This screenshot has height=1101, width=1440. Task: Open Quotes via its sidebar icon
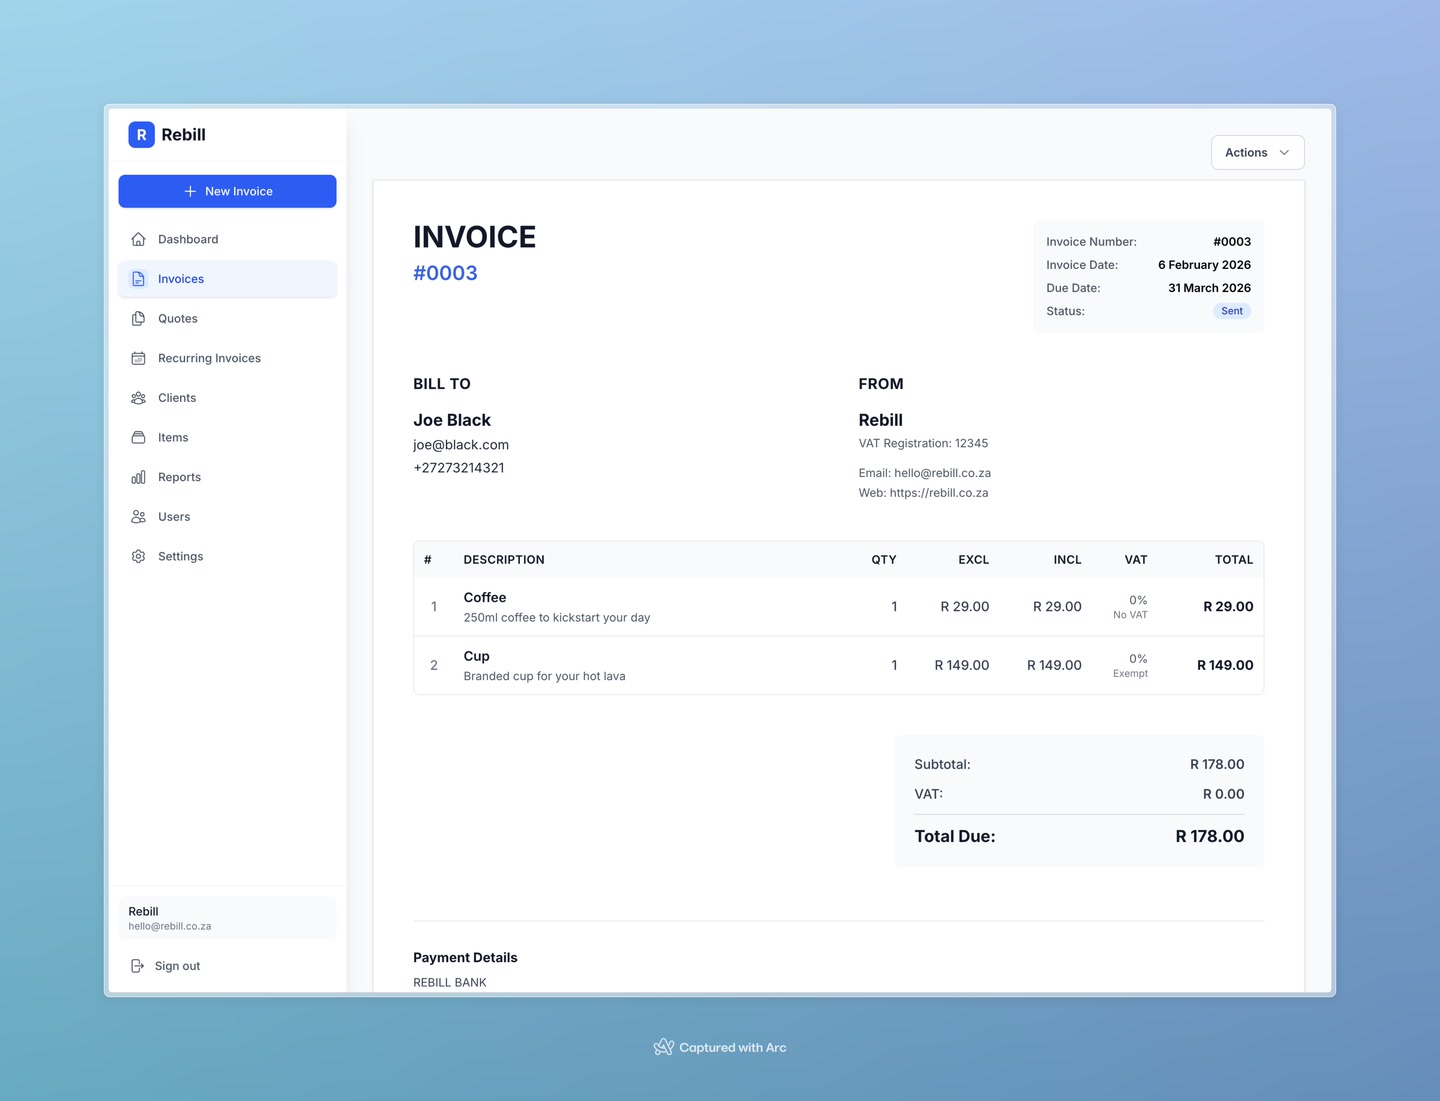138,318
